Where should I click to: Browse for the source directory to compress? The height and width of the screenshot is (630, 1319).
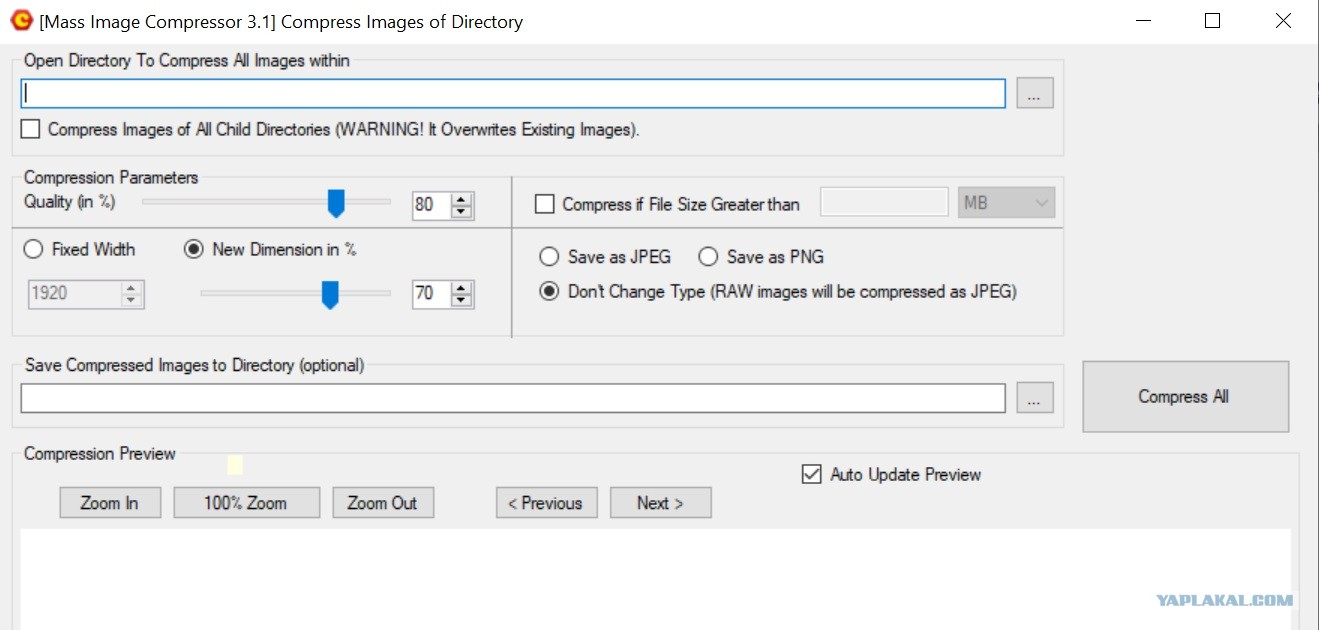pyautogui.click(x=1035, y=94)
